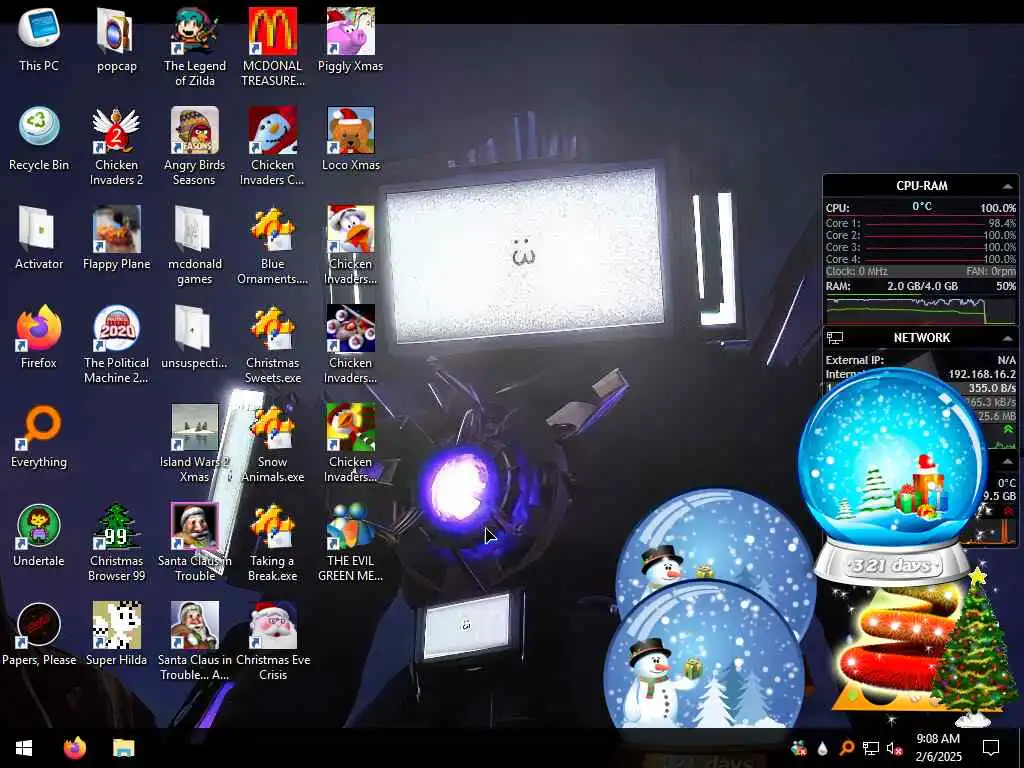This screenshot has width=1024, height=768.
Task: Select the Loco Xmas shortcut
Action: [351, 139]
